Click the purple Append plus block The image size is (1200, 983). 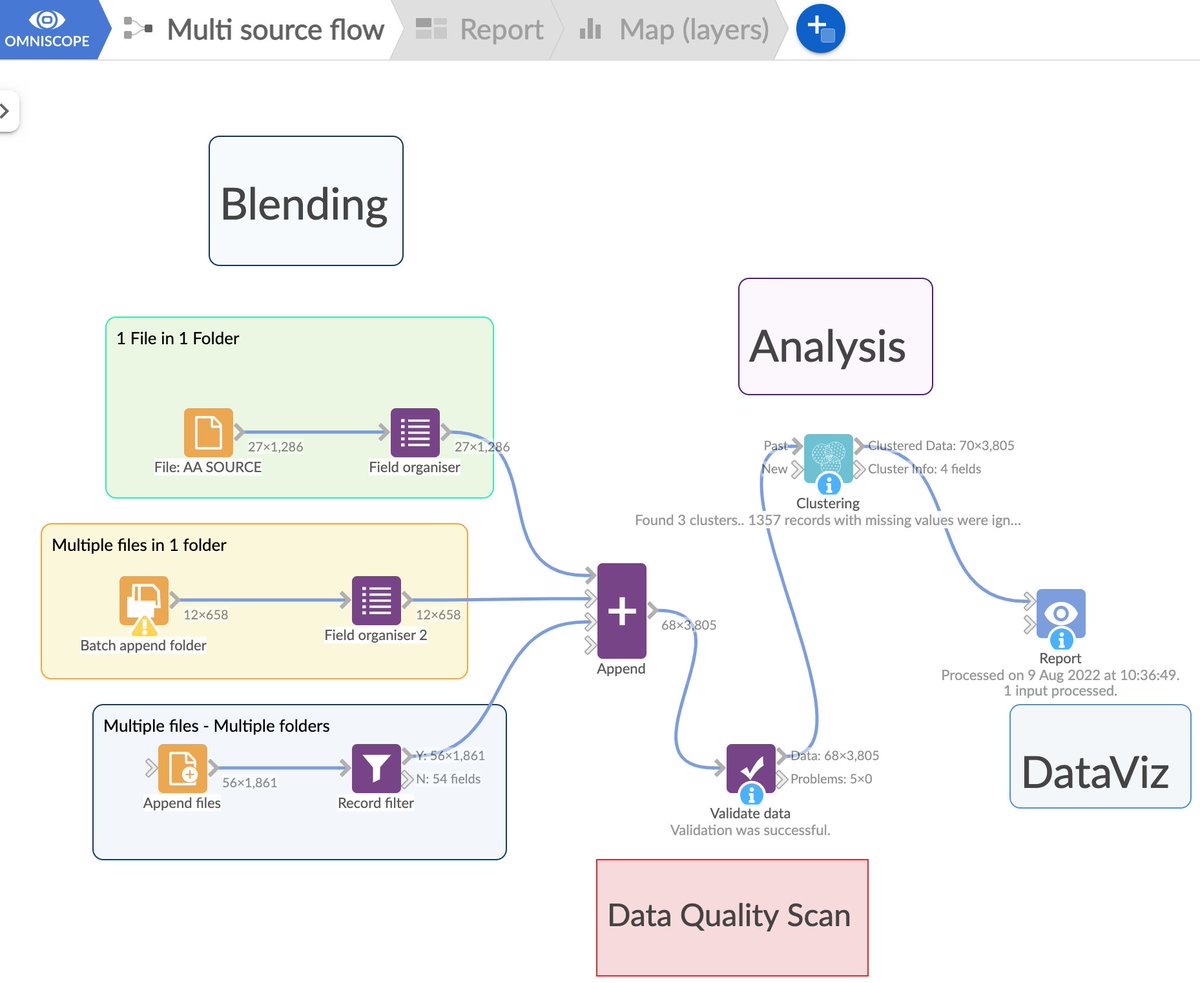coord(622,610)
